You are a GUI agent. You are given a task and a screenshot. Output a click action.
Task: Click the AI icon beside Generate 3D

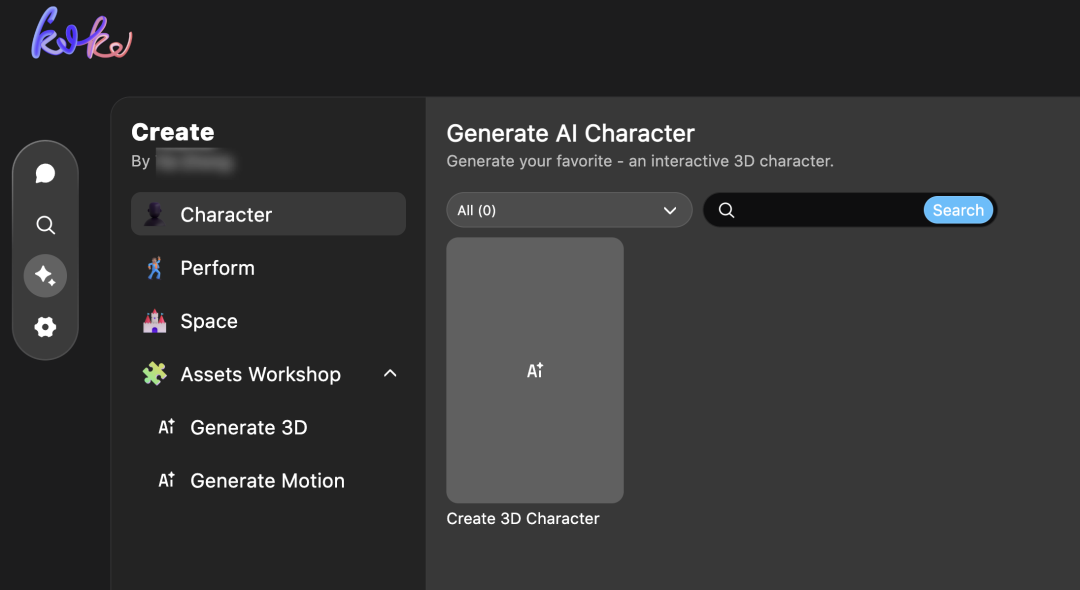(167, 427)
